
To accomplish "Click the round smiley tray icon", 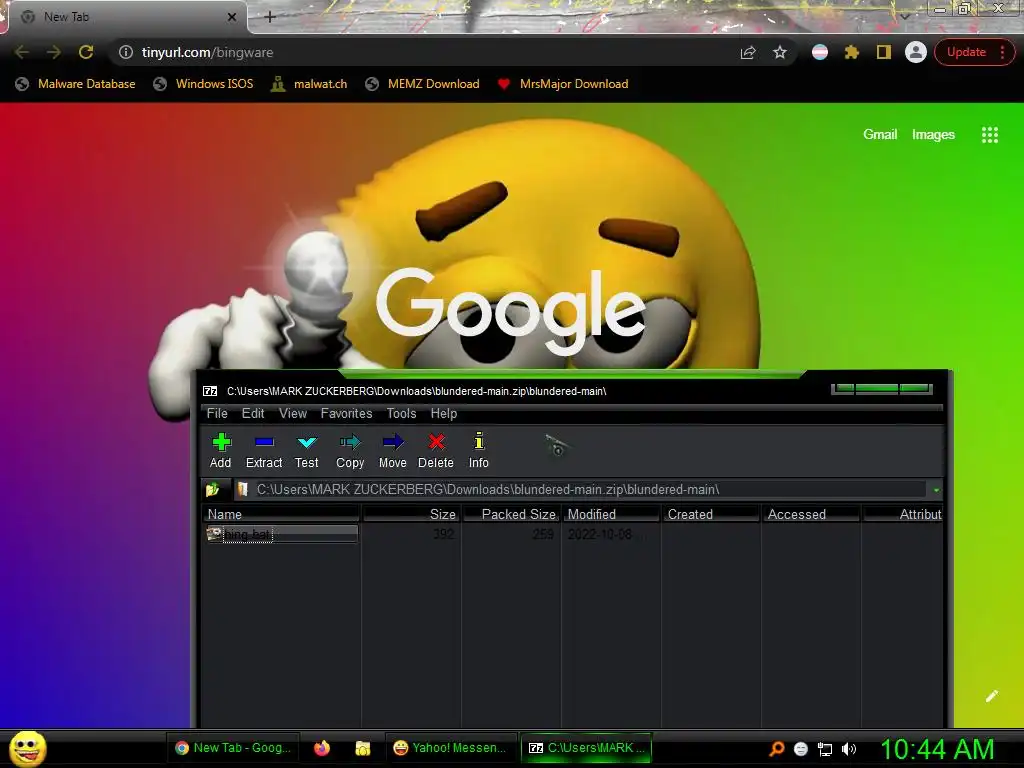I will 801,749.
